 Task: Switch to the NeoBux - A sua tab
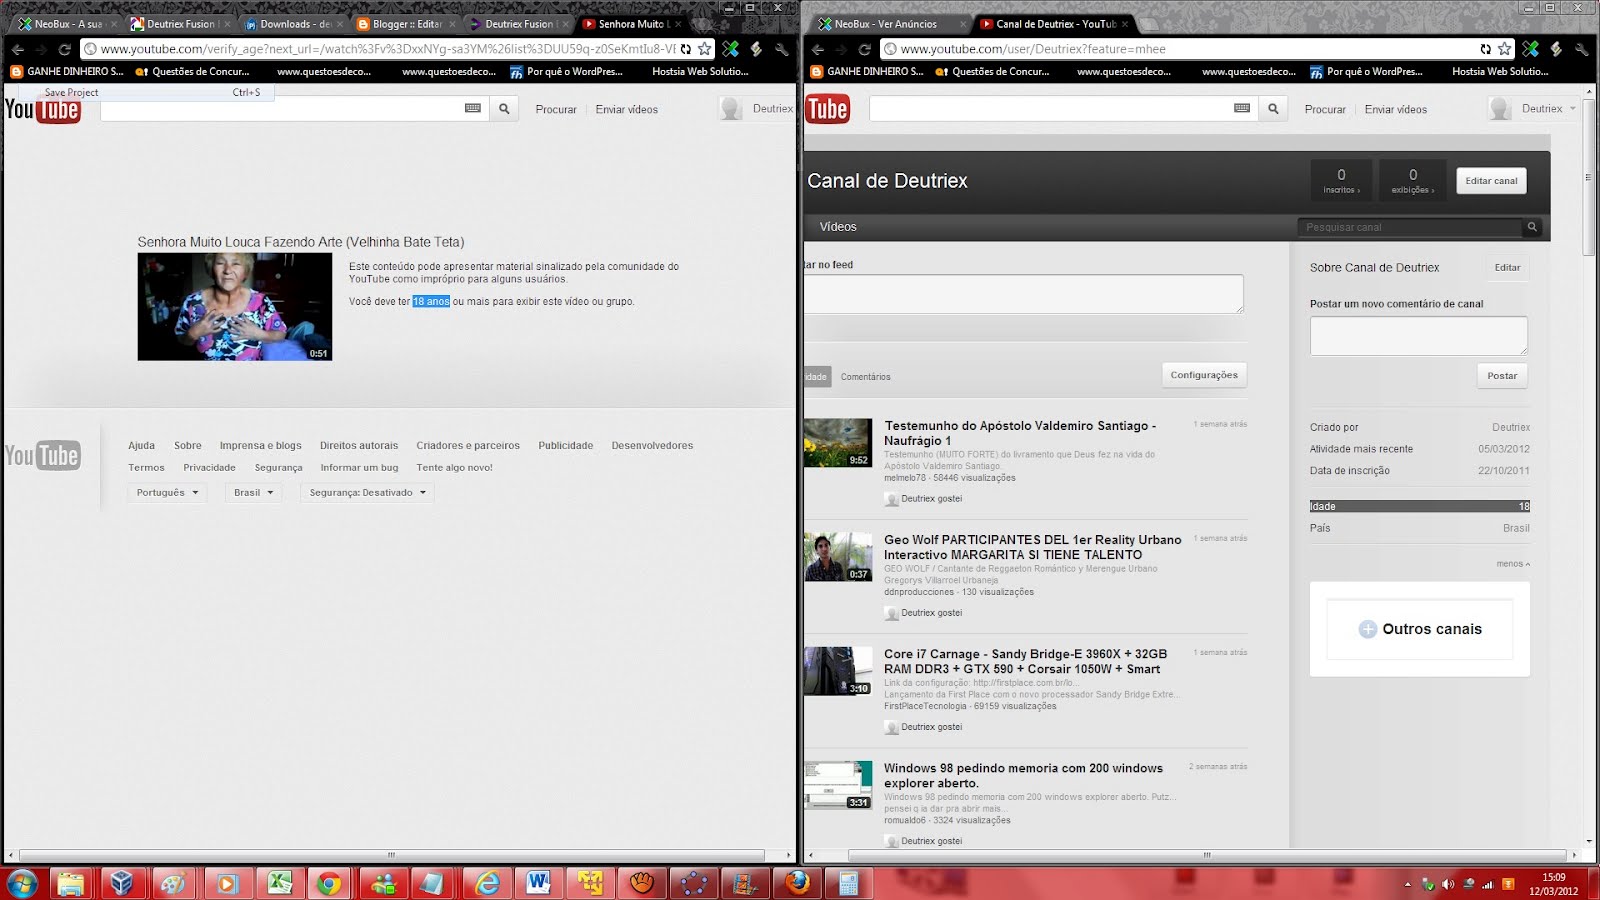click(x=68, y=24)
